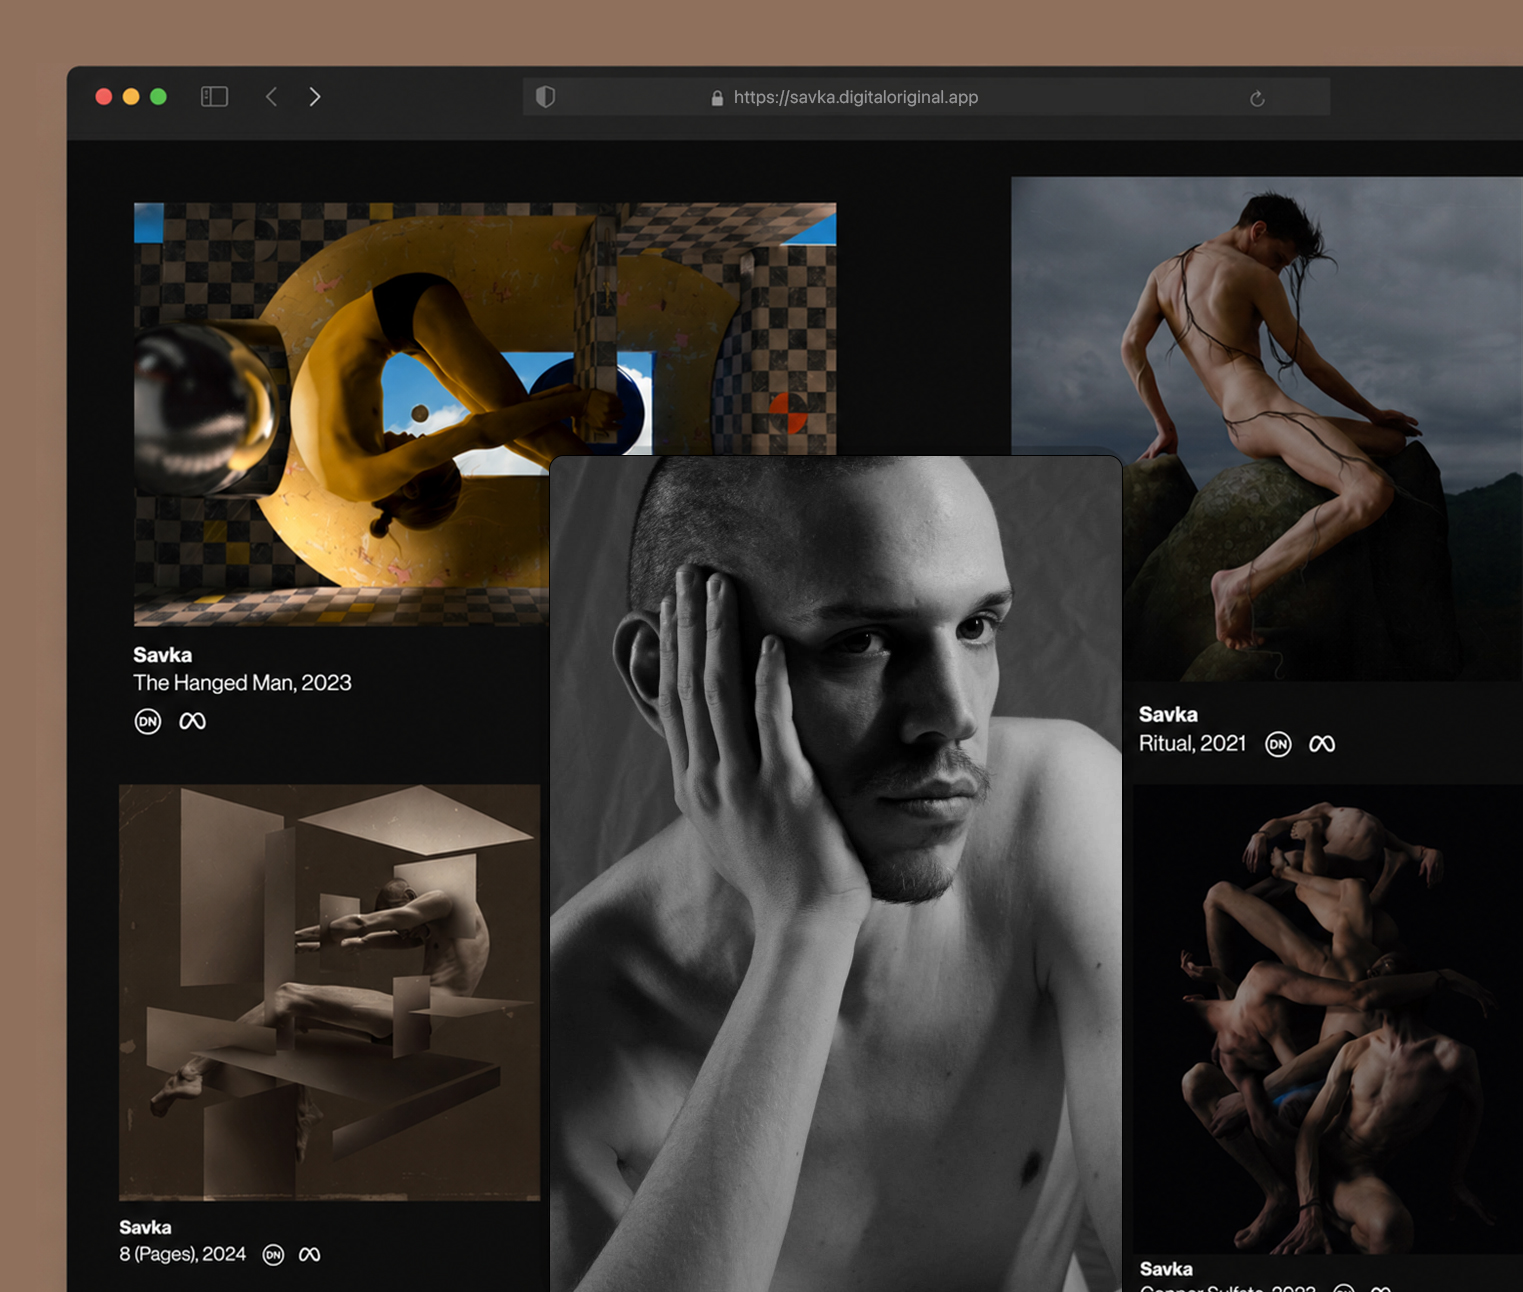Maximize the browser with the green button
Screen dimensions: 1523x1292
pos(158,97)
